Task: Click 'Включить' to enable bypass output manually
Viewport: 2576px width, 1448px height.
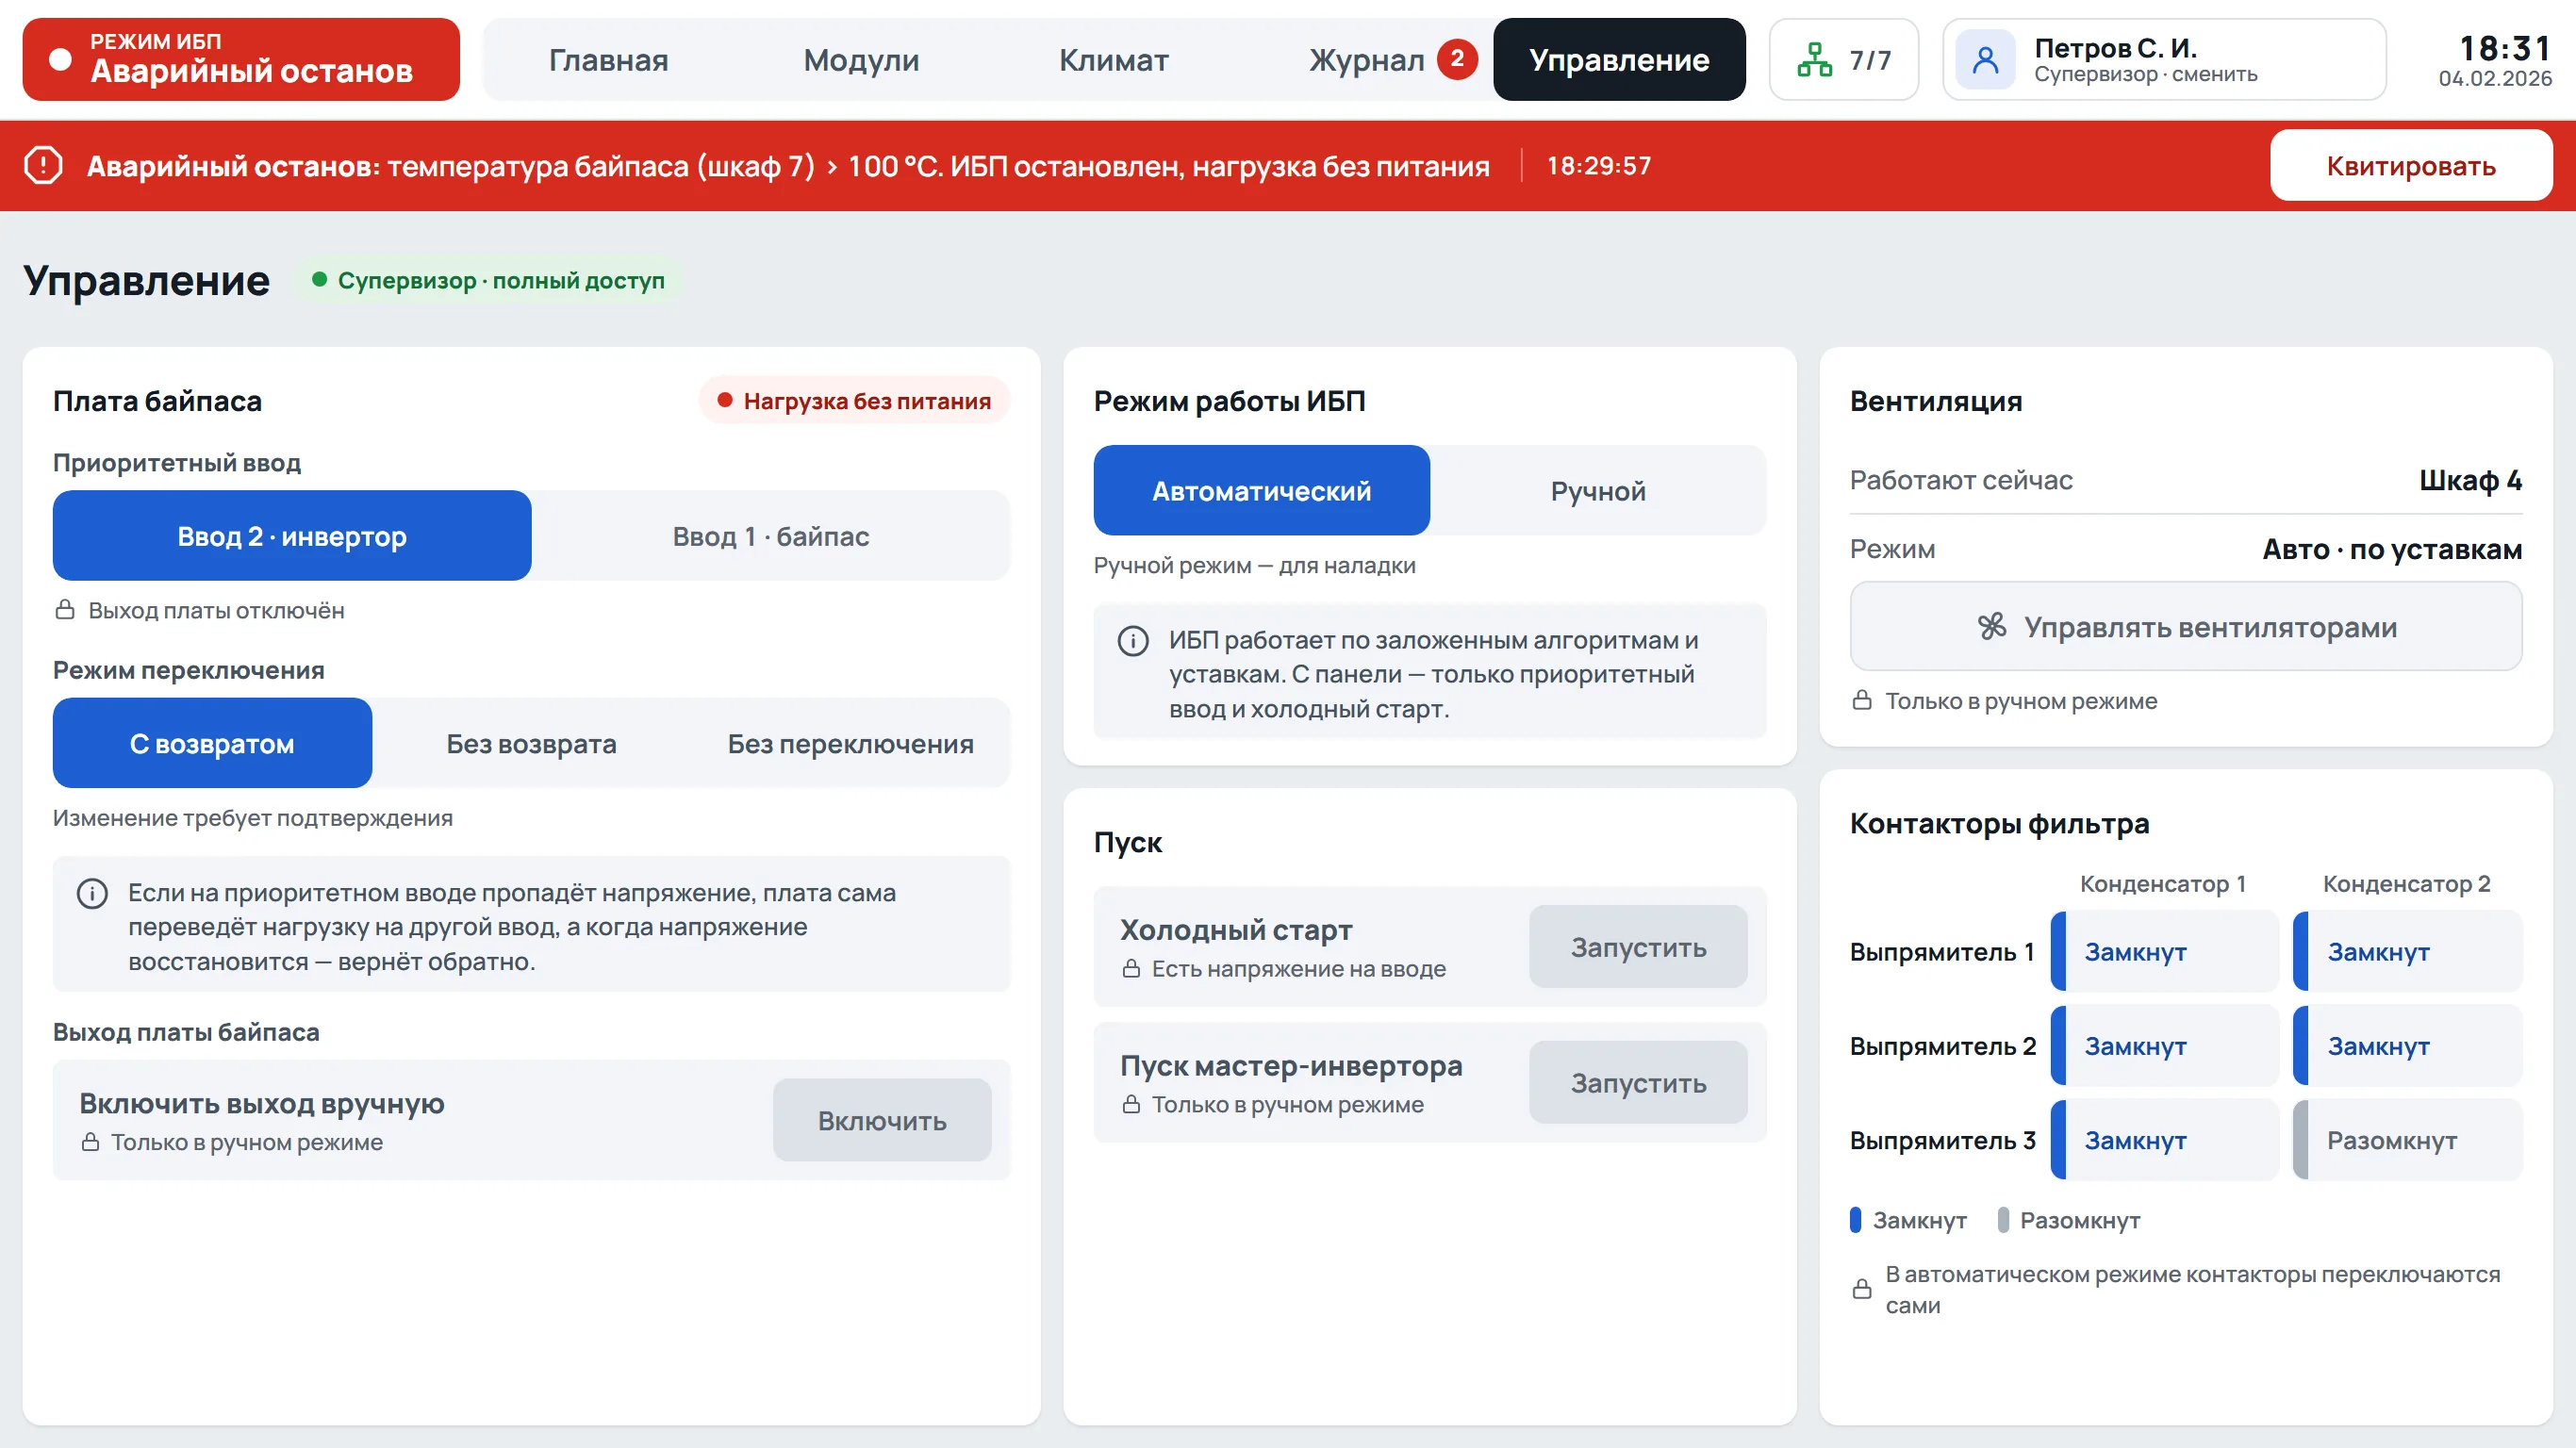Action: click(x=882, y=1120)
